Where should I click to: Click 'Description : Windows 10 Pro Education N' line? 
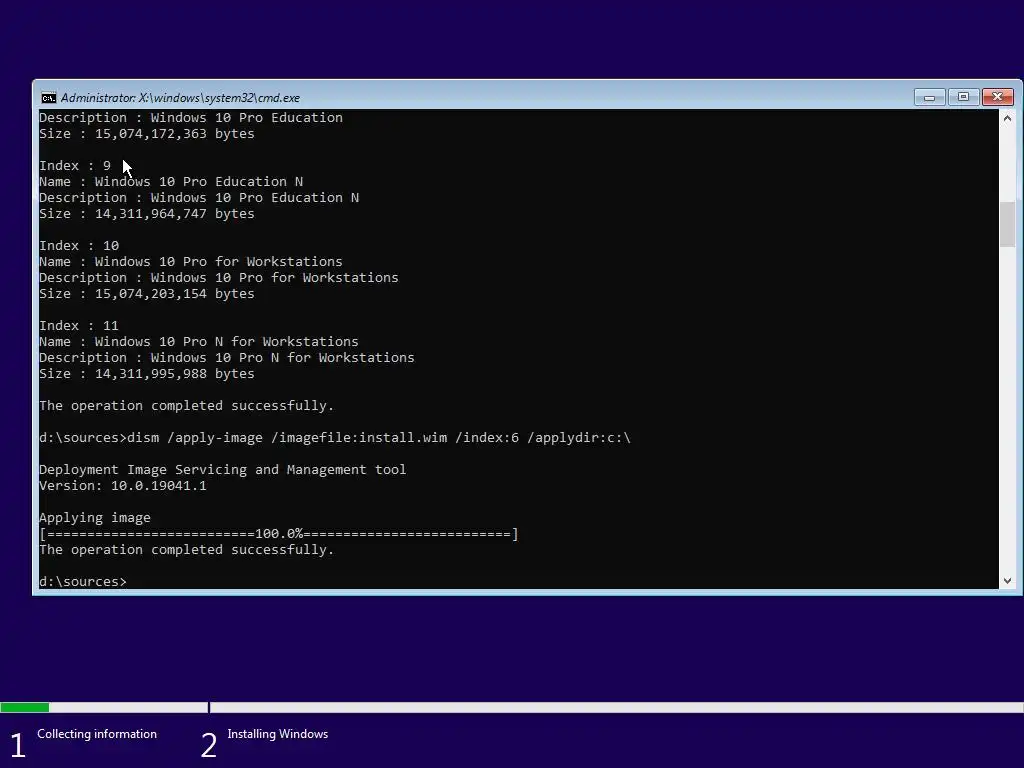point(199,198)
